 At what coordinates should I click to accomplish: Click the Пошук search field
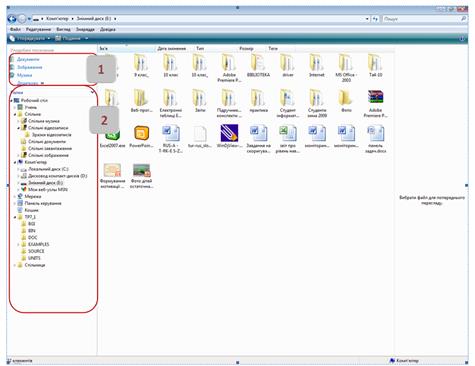pyautogui.click(x=421, y=19)
